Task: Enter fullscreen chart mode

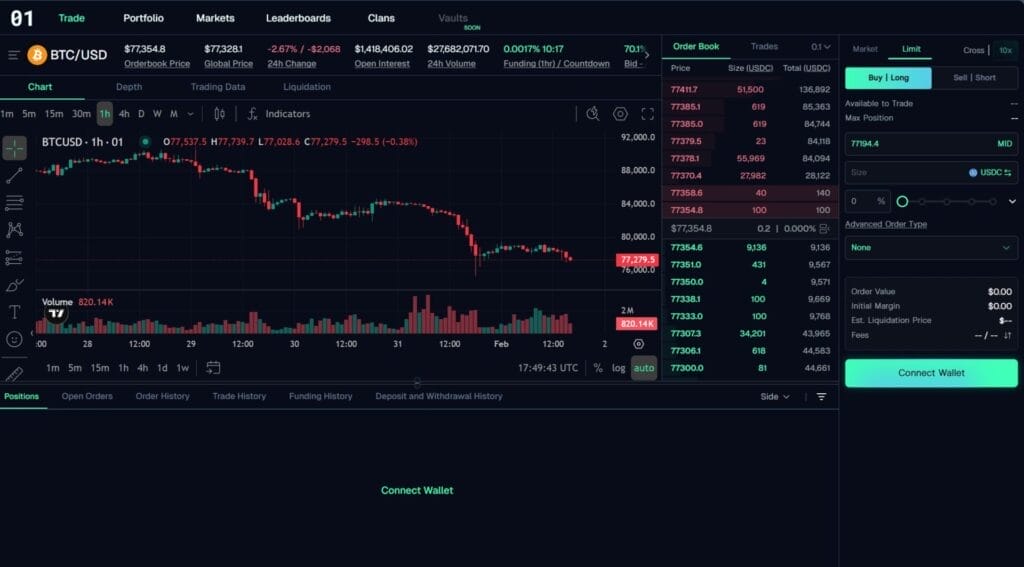Action: (x=647, y=114)
